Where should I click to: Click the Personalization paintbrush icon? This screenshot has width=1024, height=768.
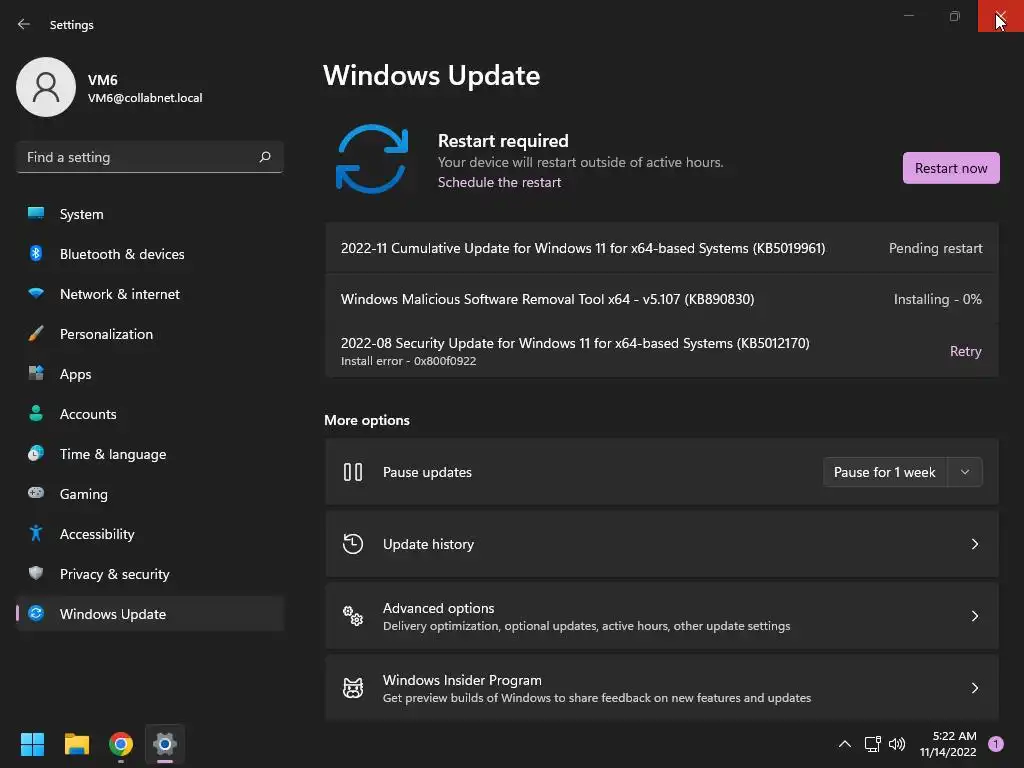tap(36, 334)
